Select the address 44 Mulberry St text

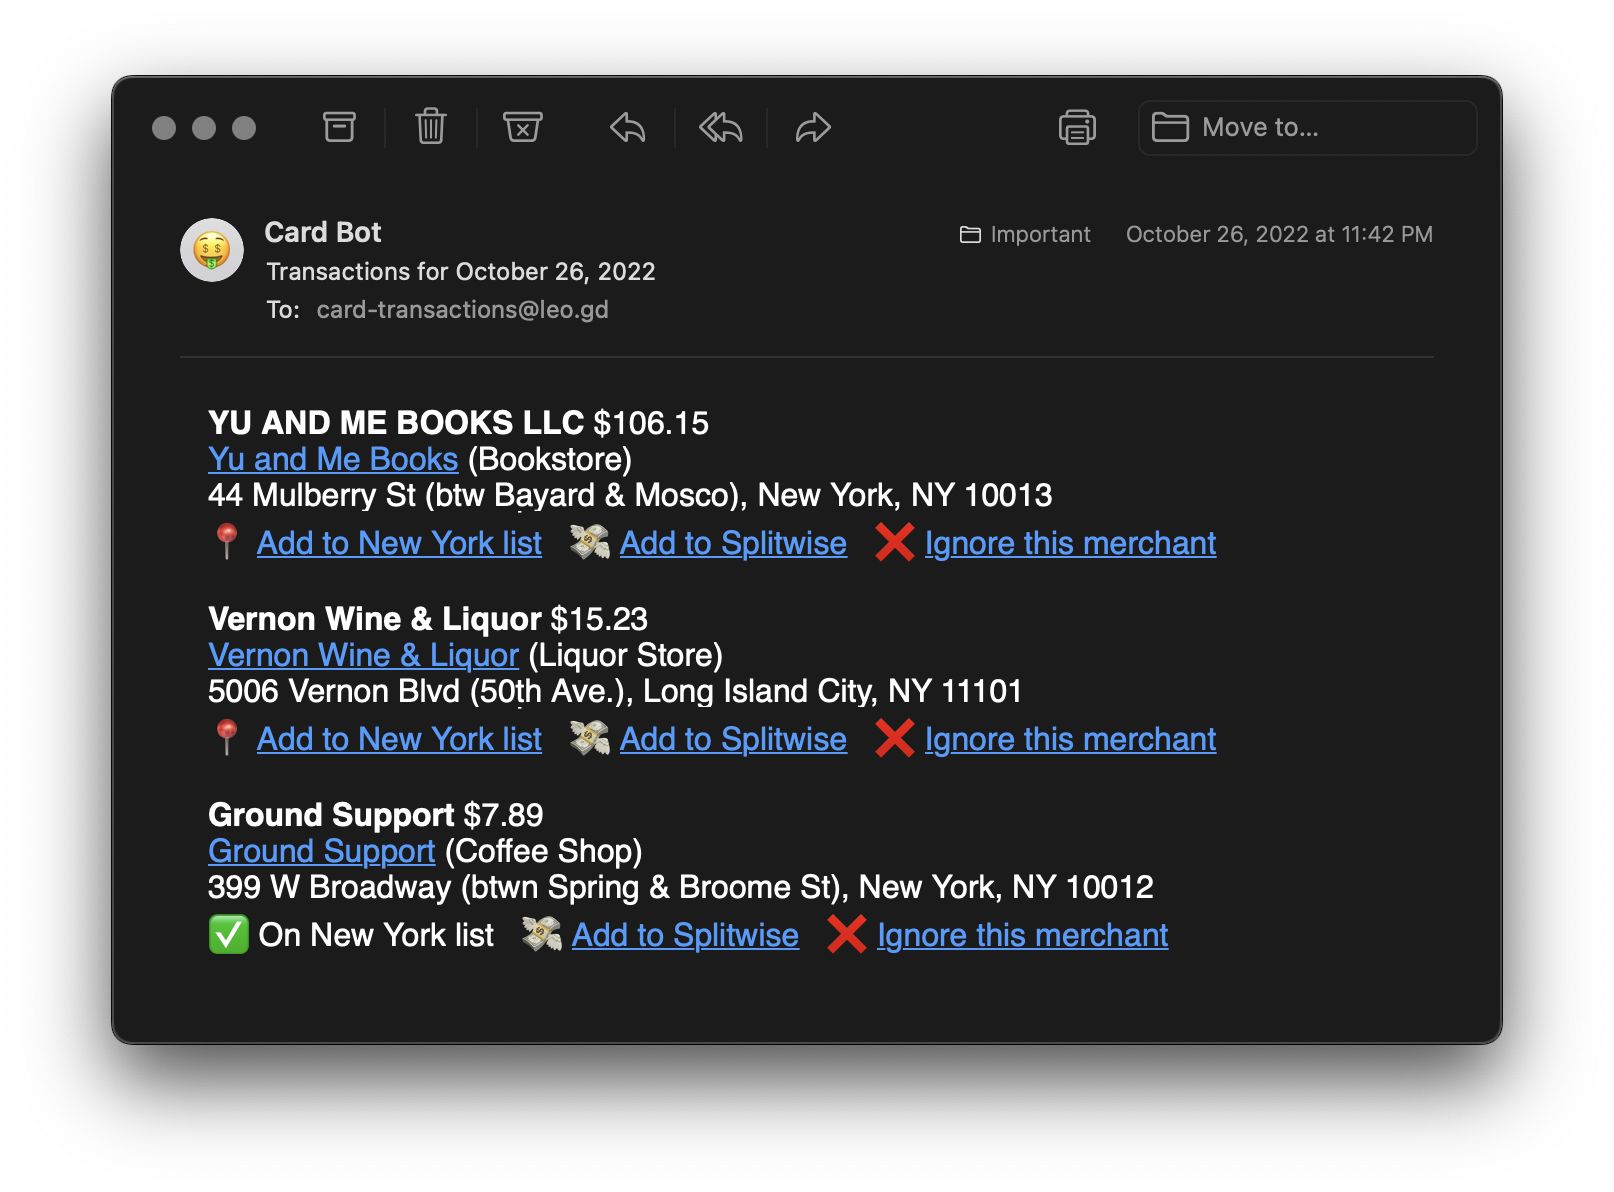630,495
